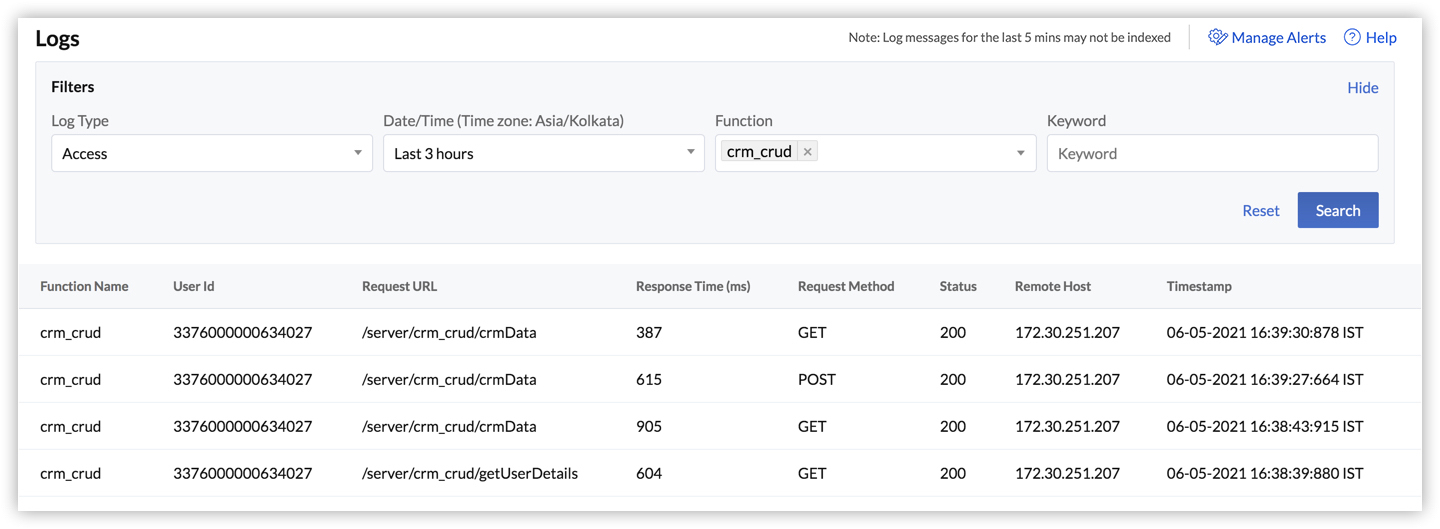Viewport: 1440px width, 529px height.
Task: Focus the Keyword input field
Action: click(1212, 153)
